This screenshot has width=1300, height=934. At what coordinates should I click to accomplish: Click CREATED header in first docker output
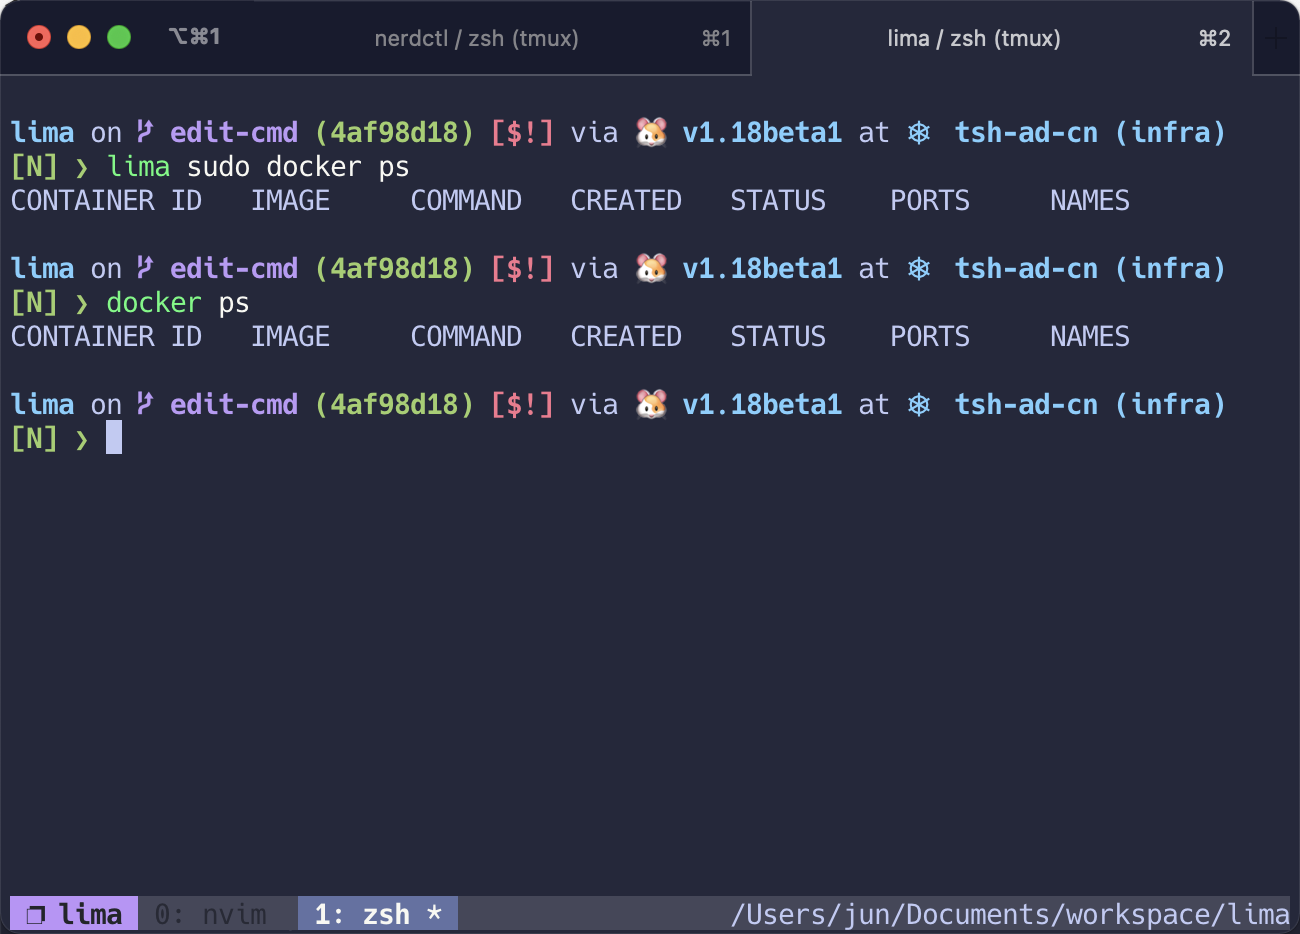tap(626, 200)
